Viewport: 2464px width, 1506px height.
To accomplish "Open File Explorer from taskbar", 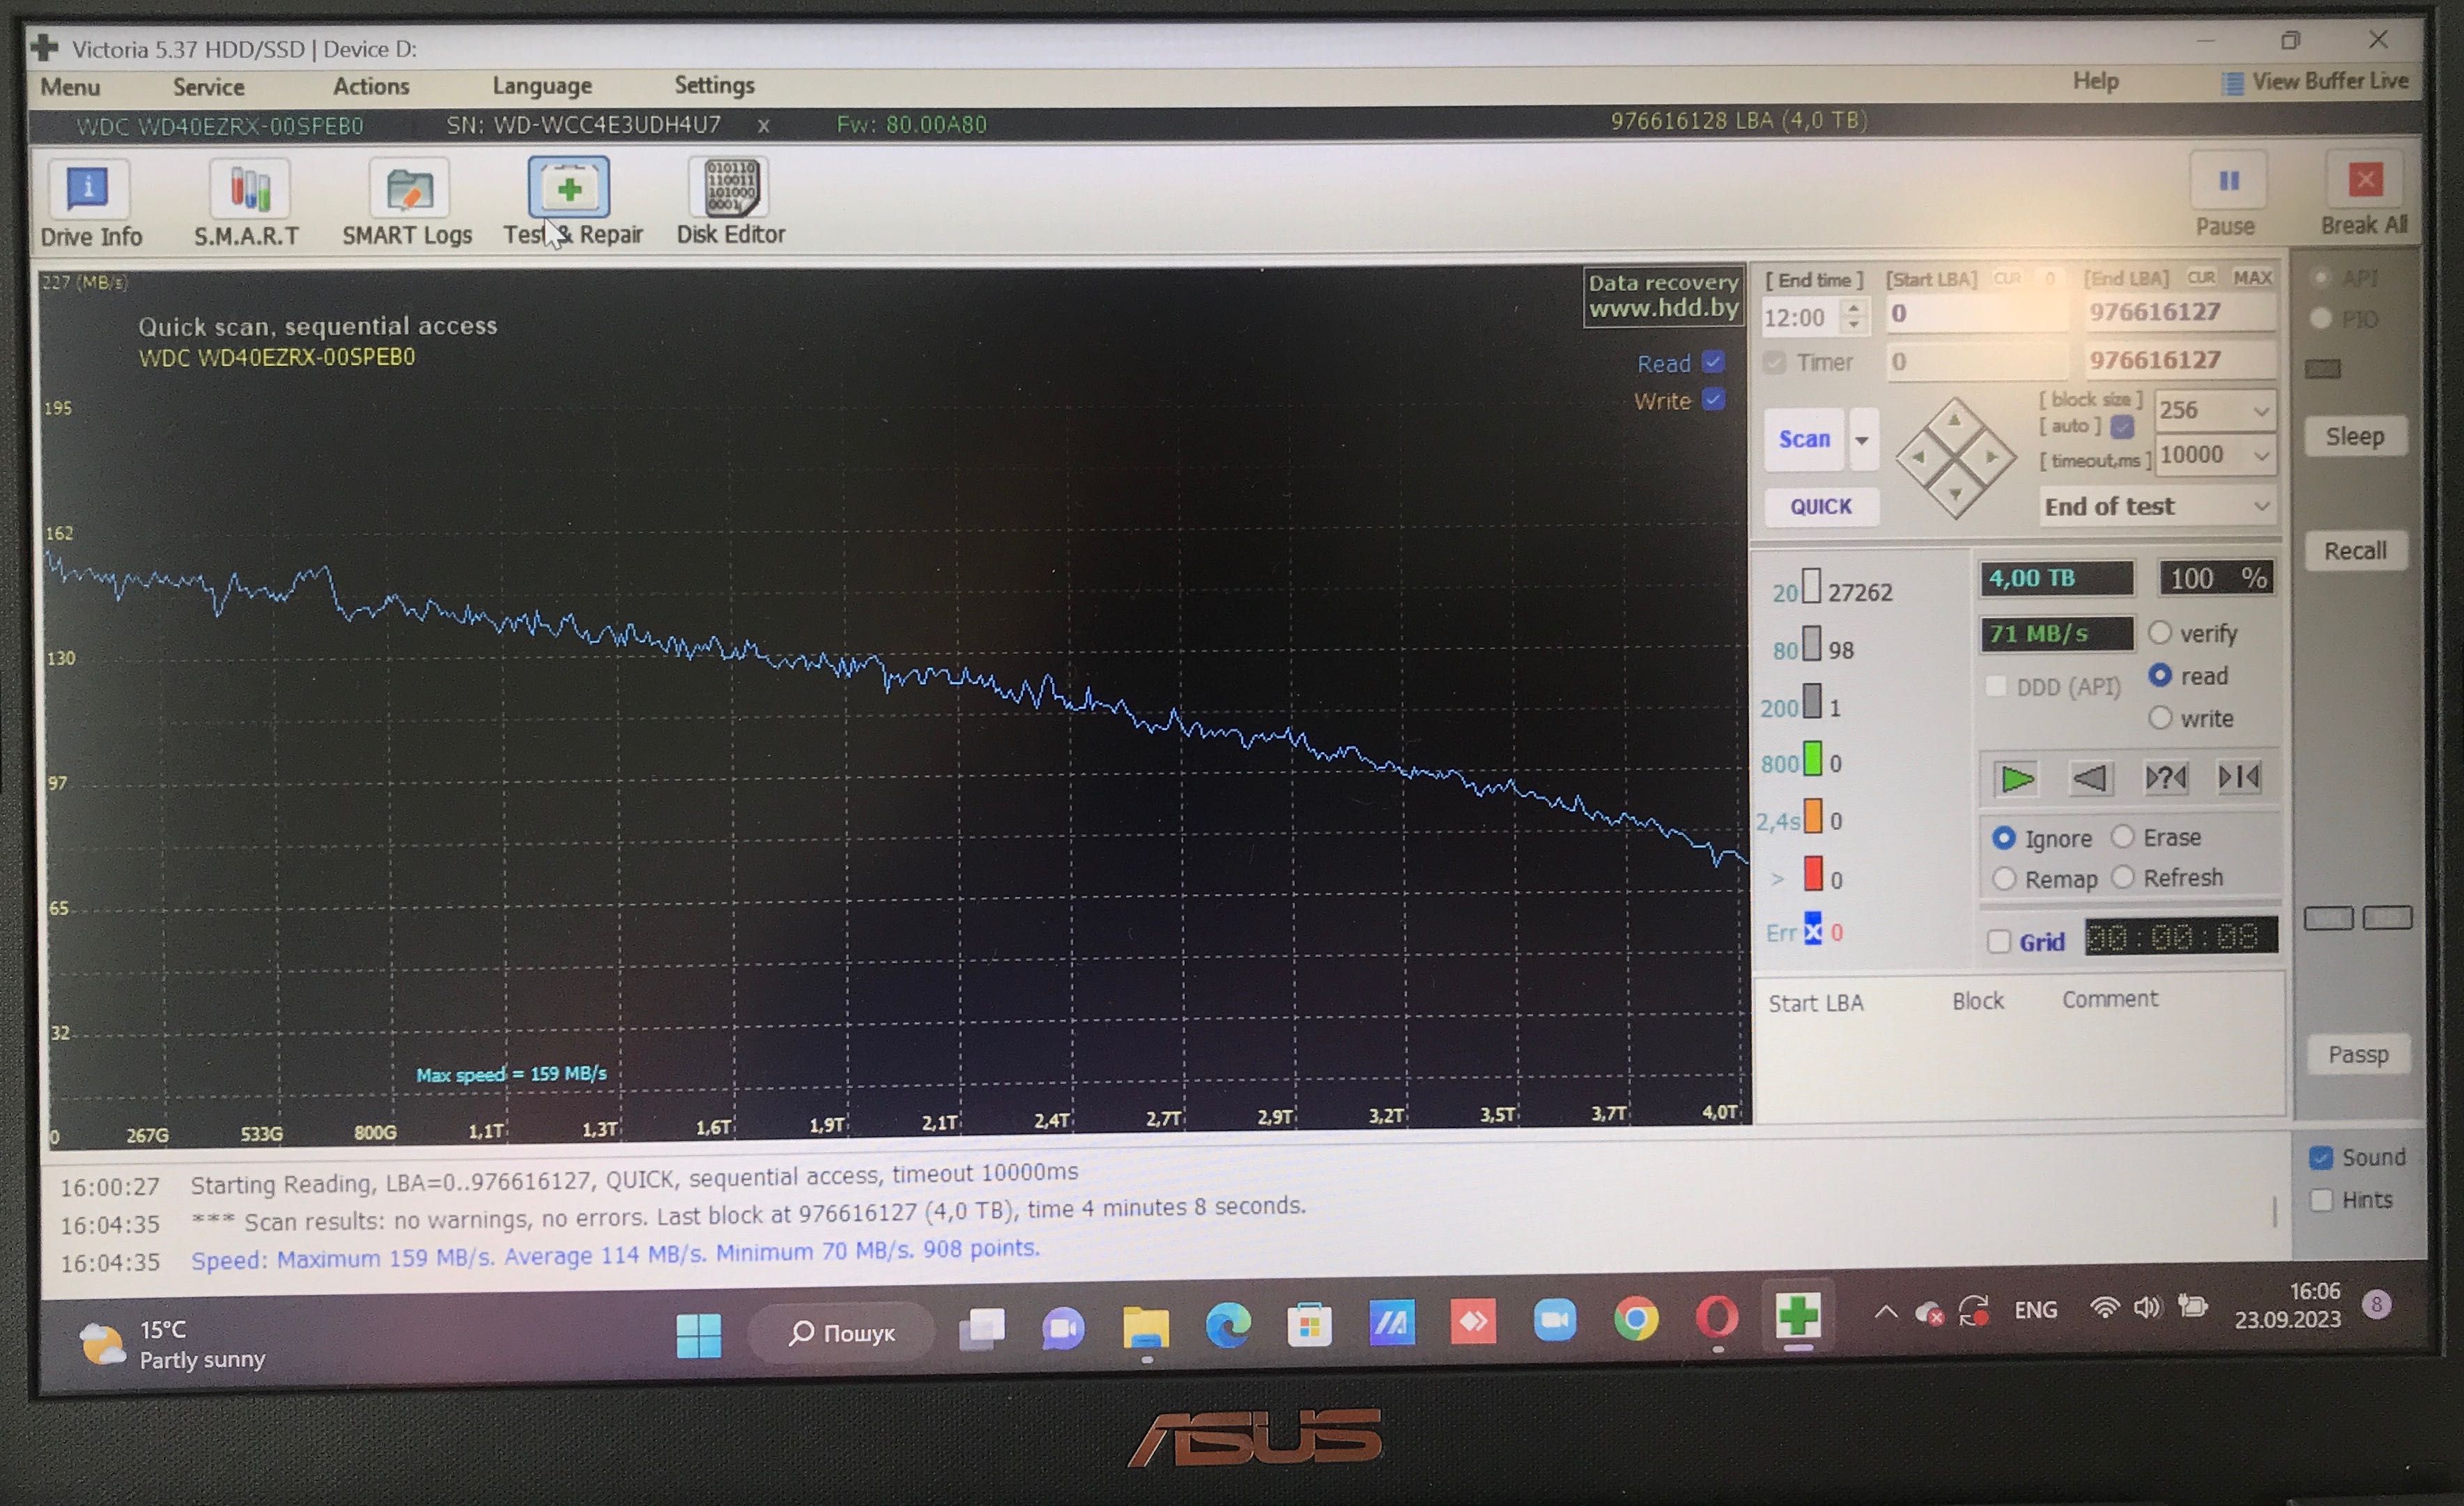I will [1145, 1328].
